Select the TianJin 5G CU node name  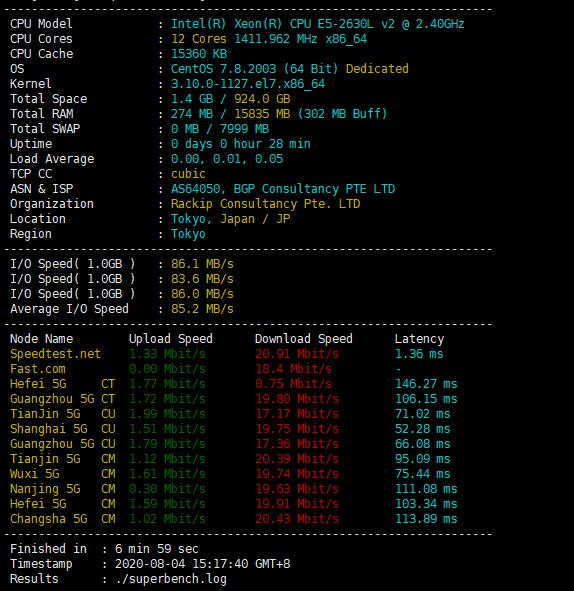[x=63, y=414]
